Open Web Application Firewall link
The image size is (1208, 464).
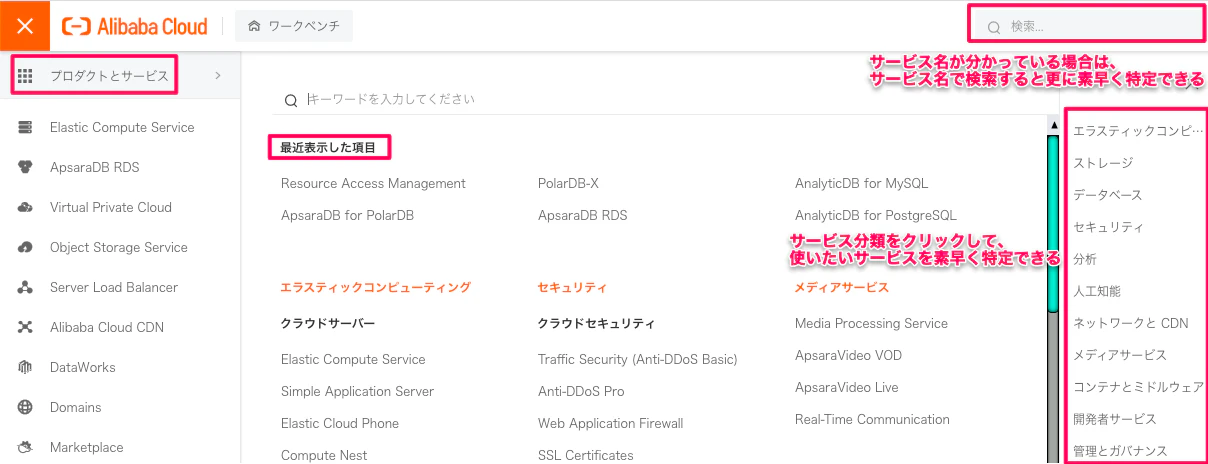click(x=610, y=424)
